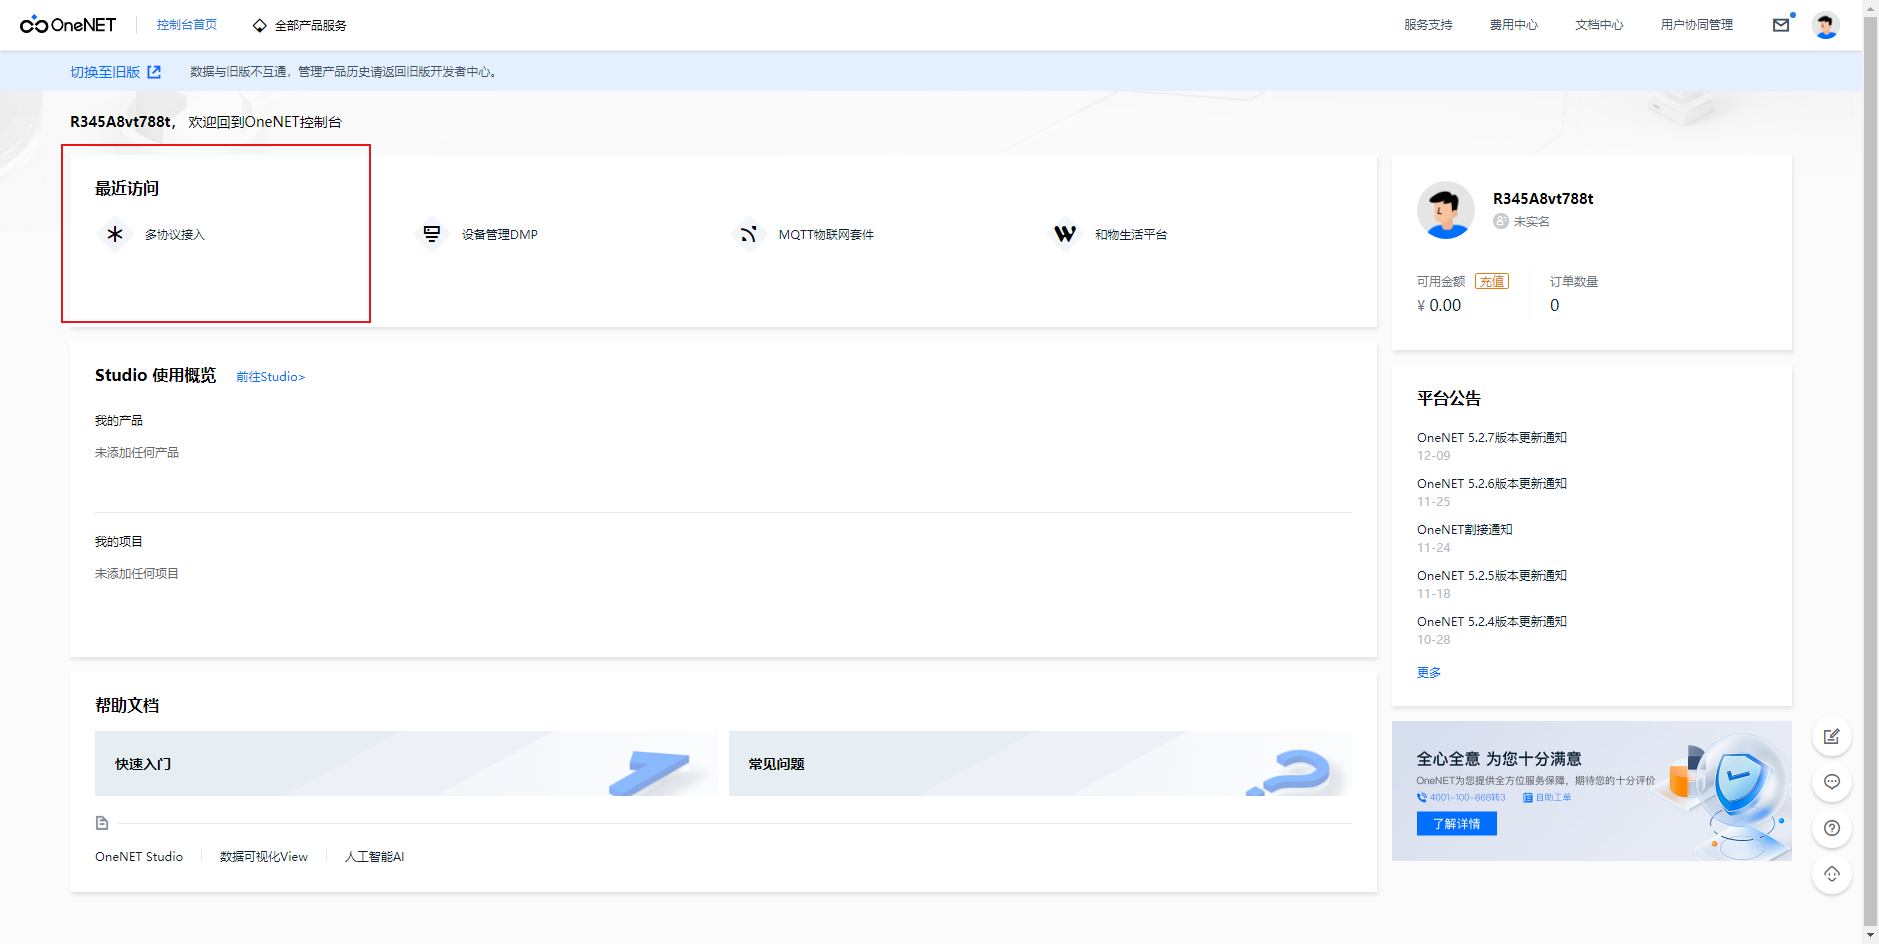Open OneNET割接通知 announcement

coord(1465,529)
